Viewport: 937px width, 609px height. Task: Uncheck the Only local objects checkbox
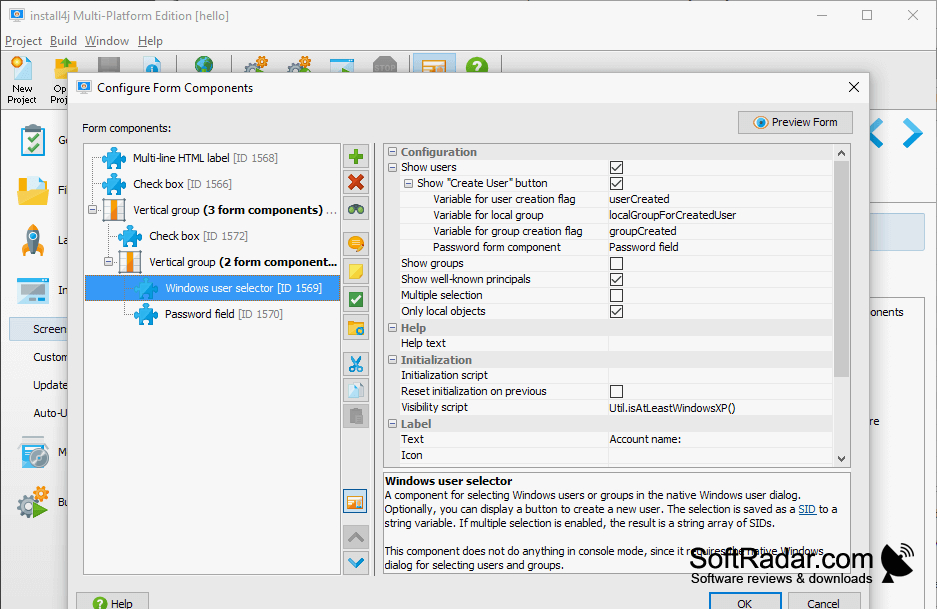(616, 311)
